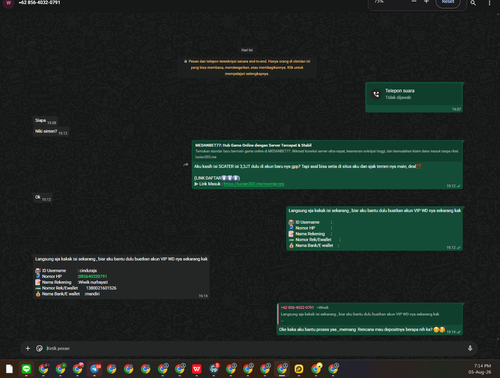Jump to quoted message in last reply

(369, 314)
